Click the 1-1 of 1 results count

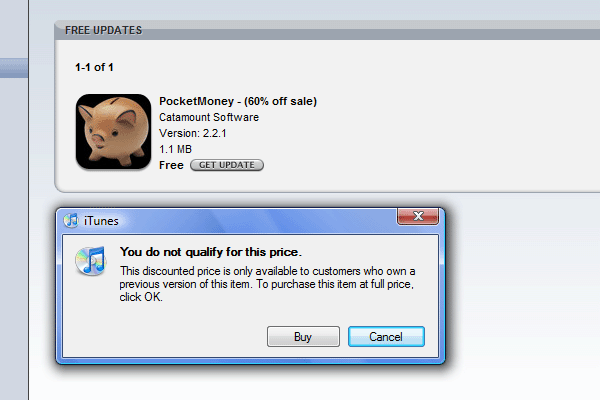pyautogui.click(x=94, y=67)
